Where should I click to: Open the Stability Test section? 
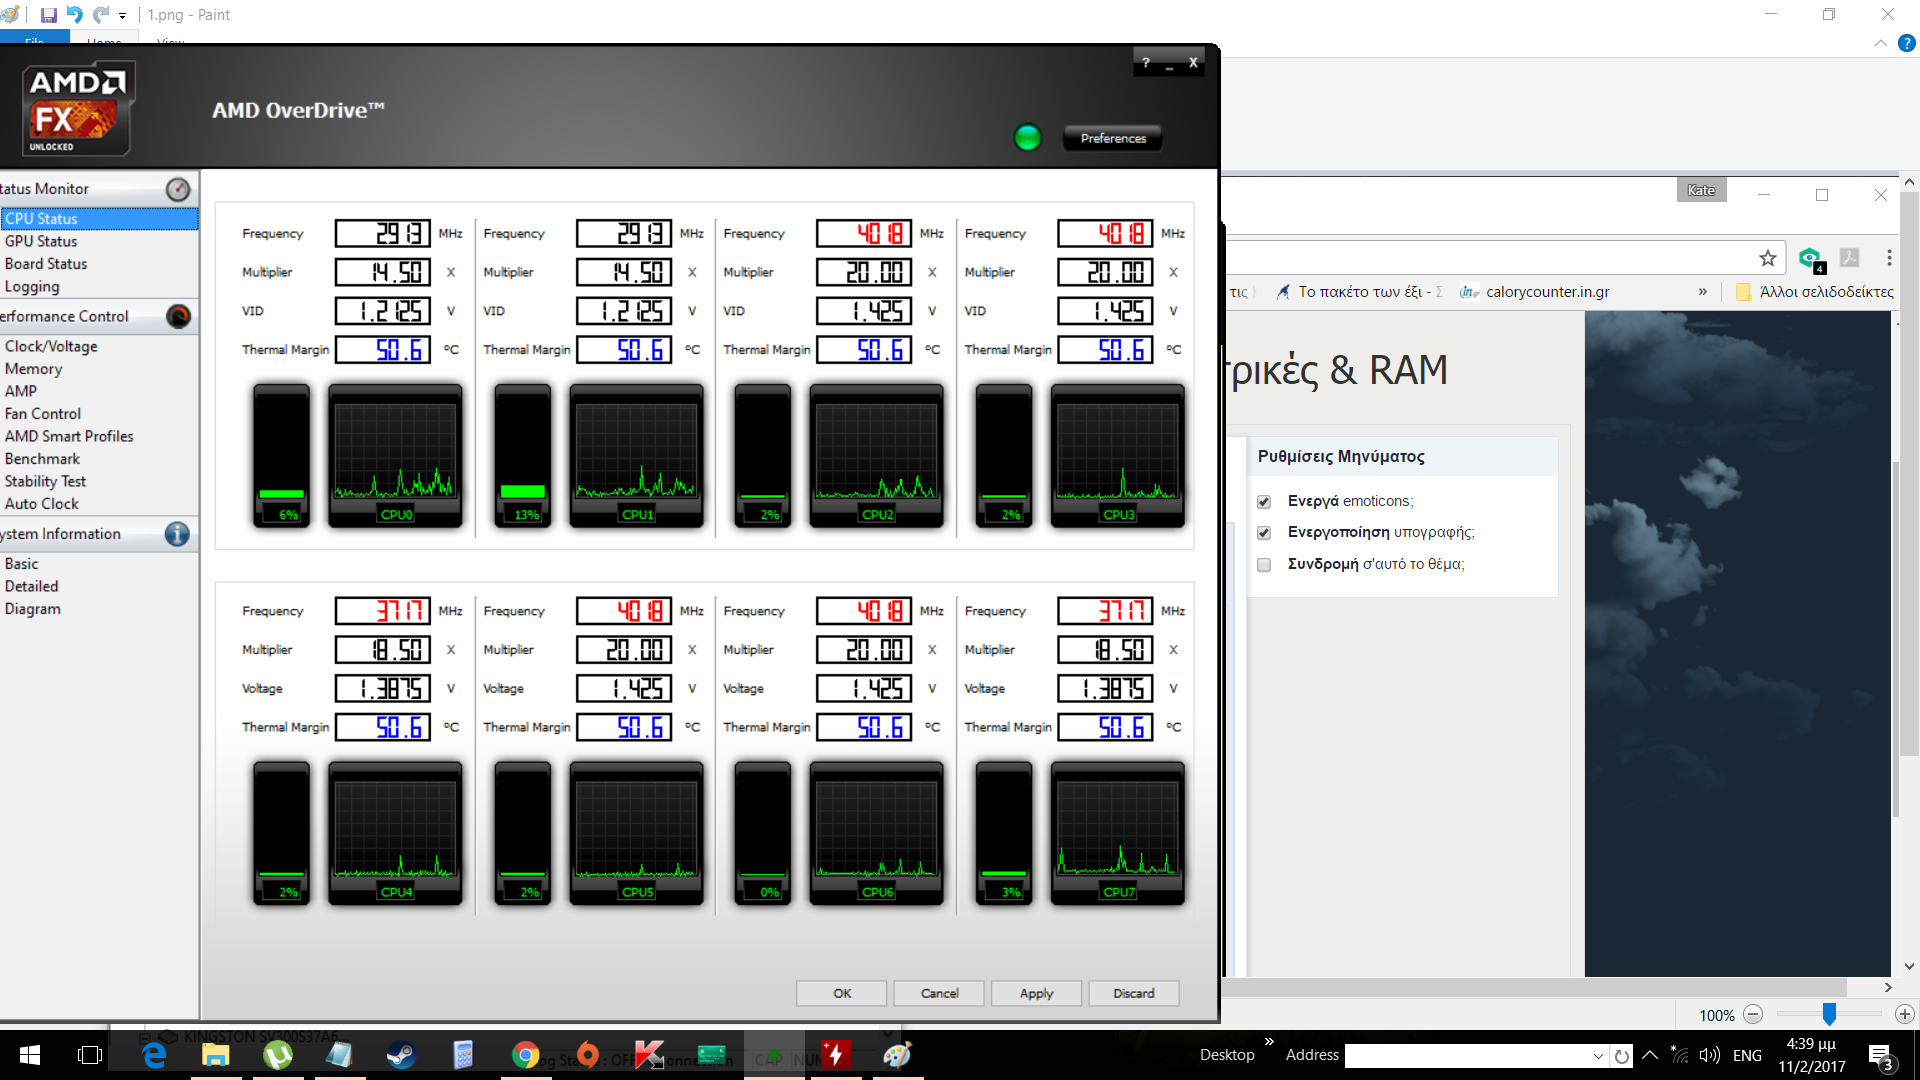[x=45, y=481]
